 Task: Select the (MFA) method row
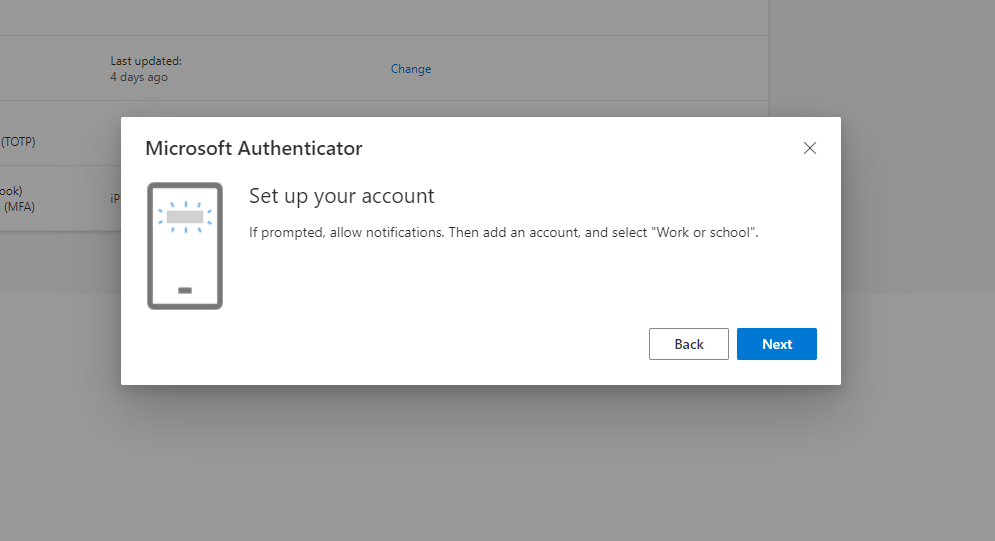point(60,199)
